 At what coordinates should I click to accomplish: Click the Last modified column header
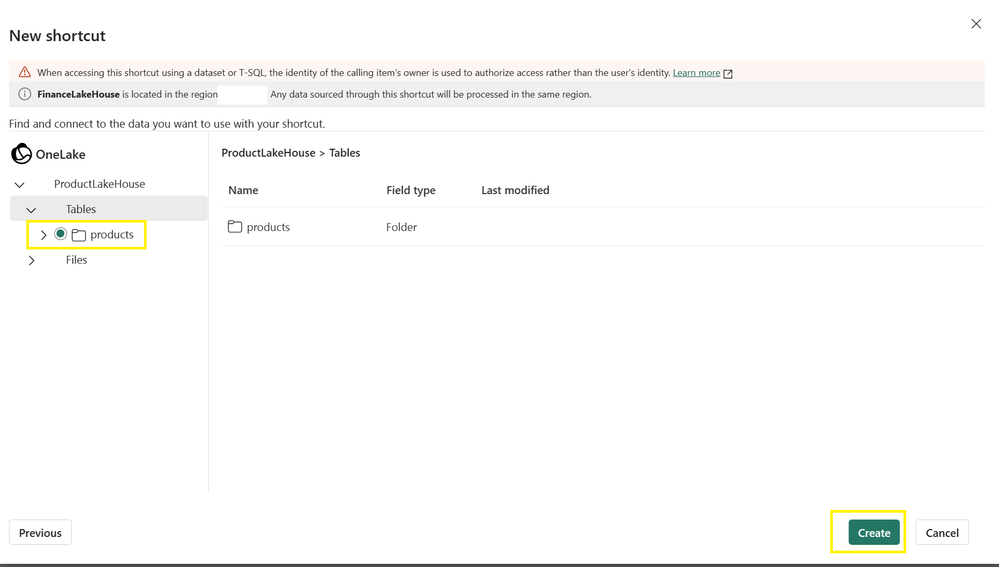515,190
